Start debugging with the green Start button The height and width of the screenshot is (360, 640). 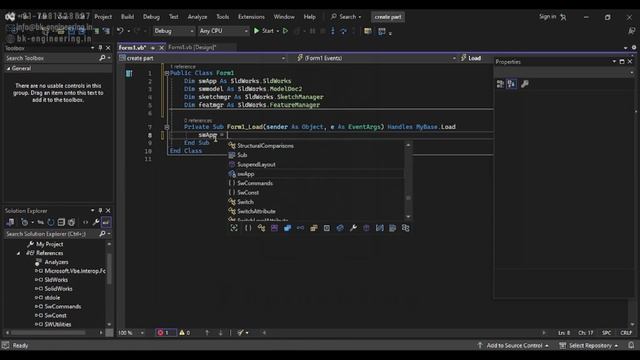click(x=264, y=31)
